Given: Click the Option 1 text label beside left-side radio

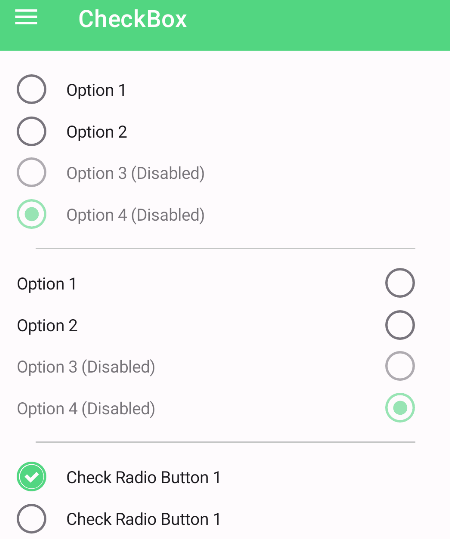Looking at the screenshot, I should (x=96, y=90).
